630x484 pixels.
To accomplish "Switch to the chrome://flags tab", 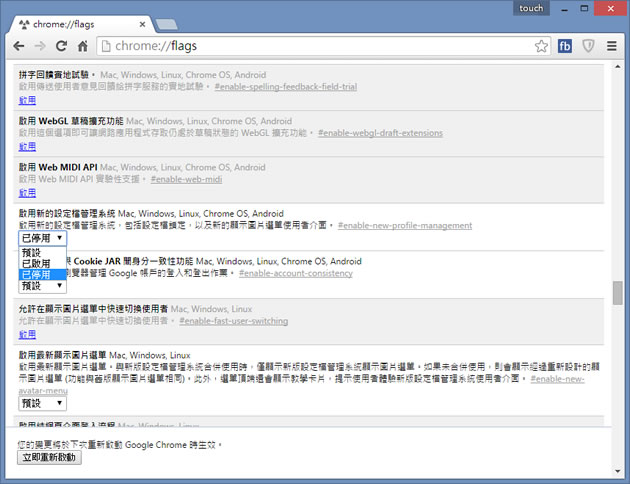I will coord(78,20).
